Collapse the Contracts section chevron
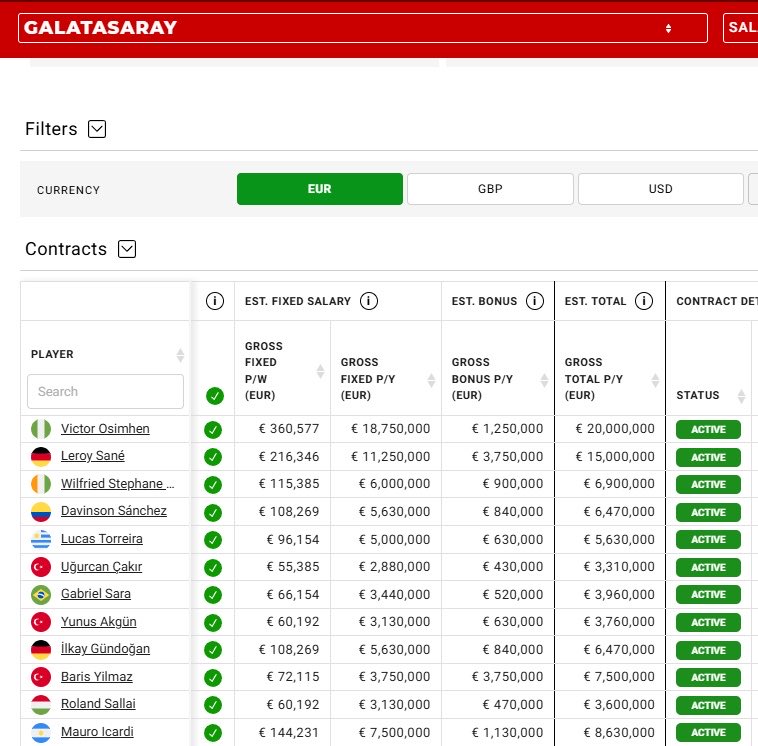758x746 pixels. pyautogui.click(x=127, y=249)
